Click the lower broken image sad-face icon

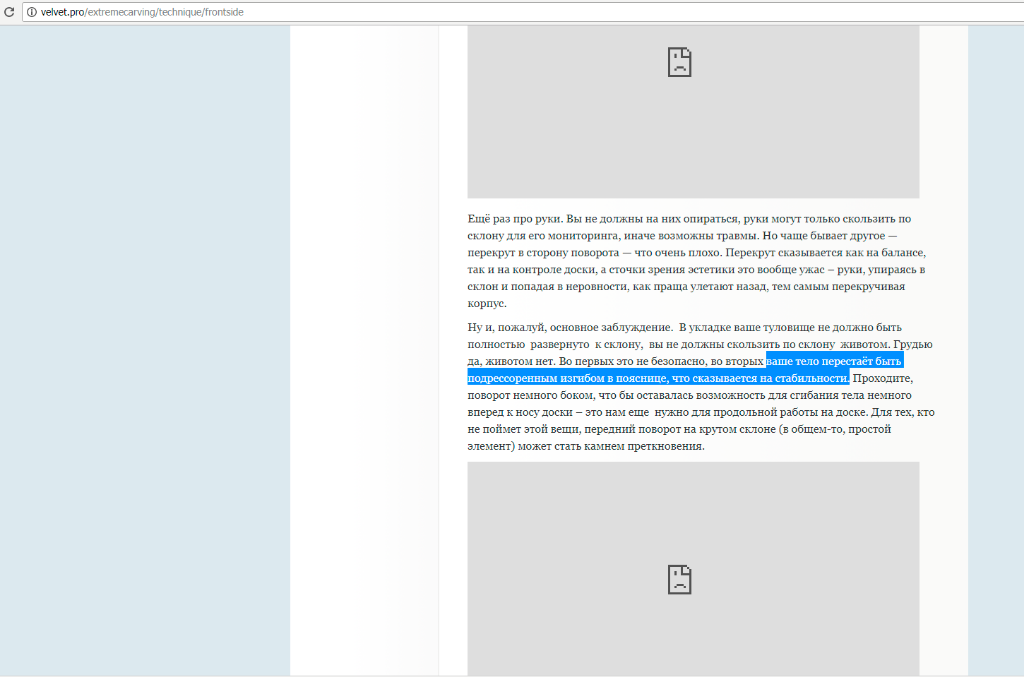[x=680, y=580]
